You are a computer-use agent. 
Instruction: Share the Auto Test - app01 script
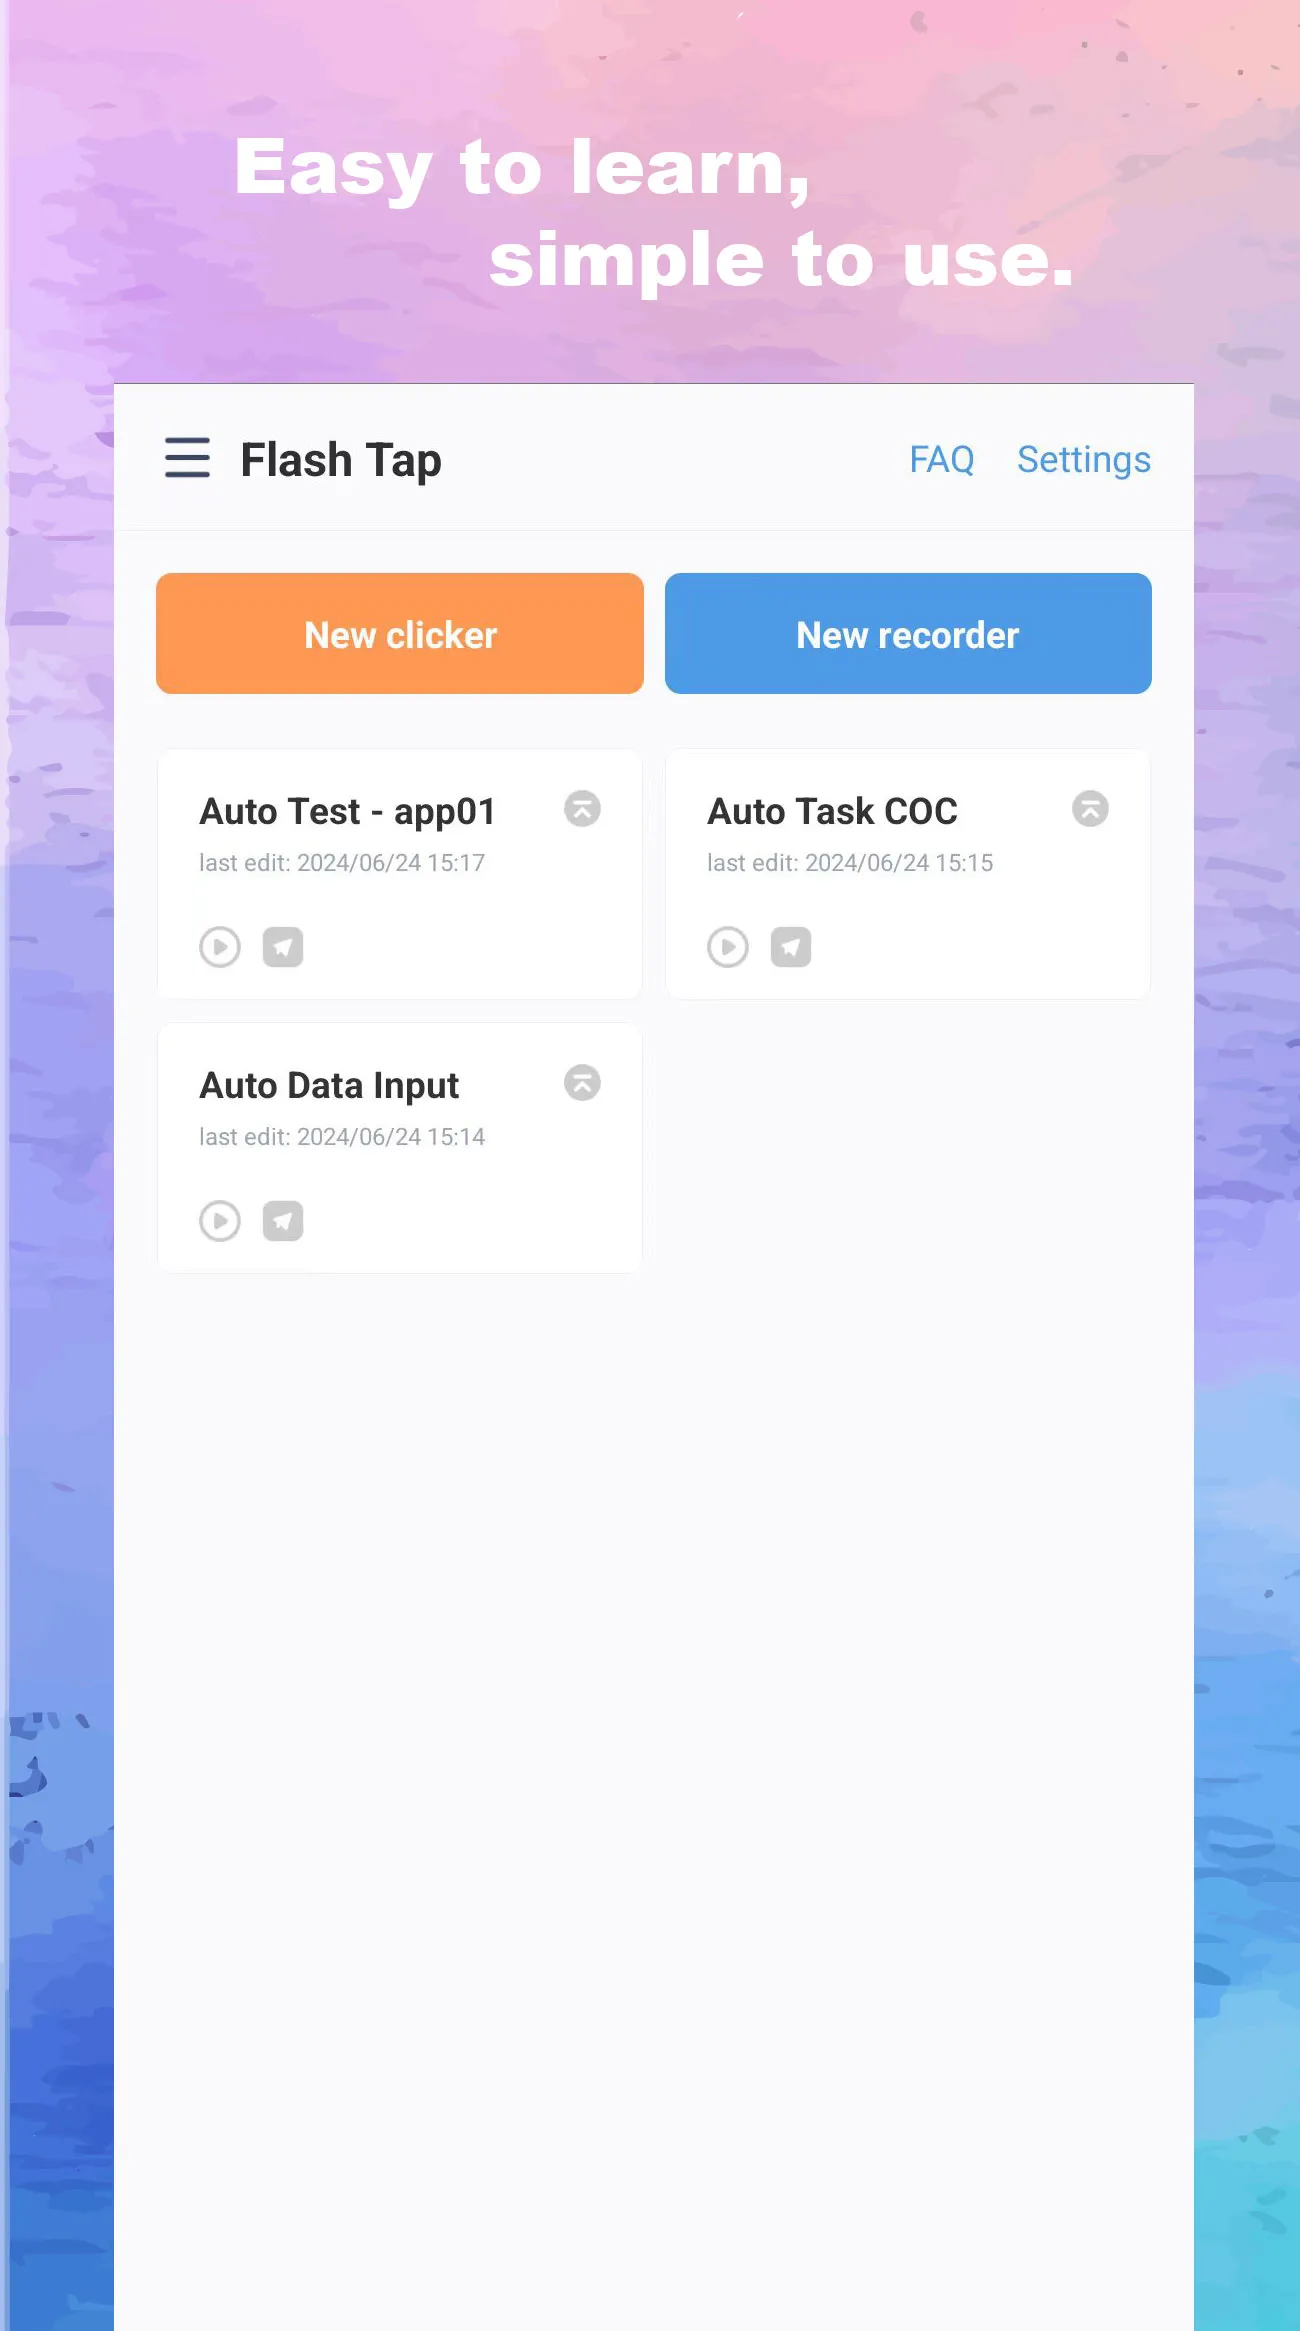point(283,947)
